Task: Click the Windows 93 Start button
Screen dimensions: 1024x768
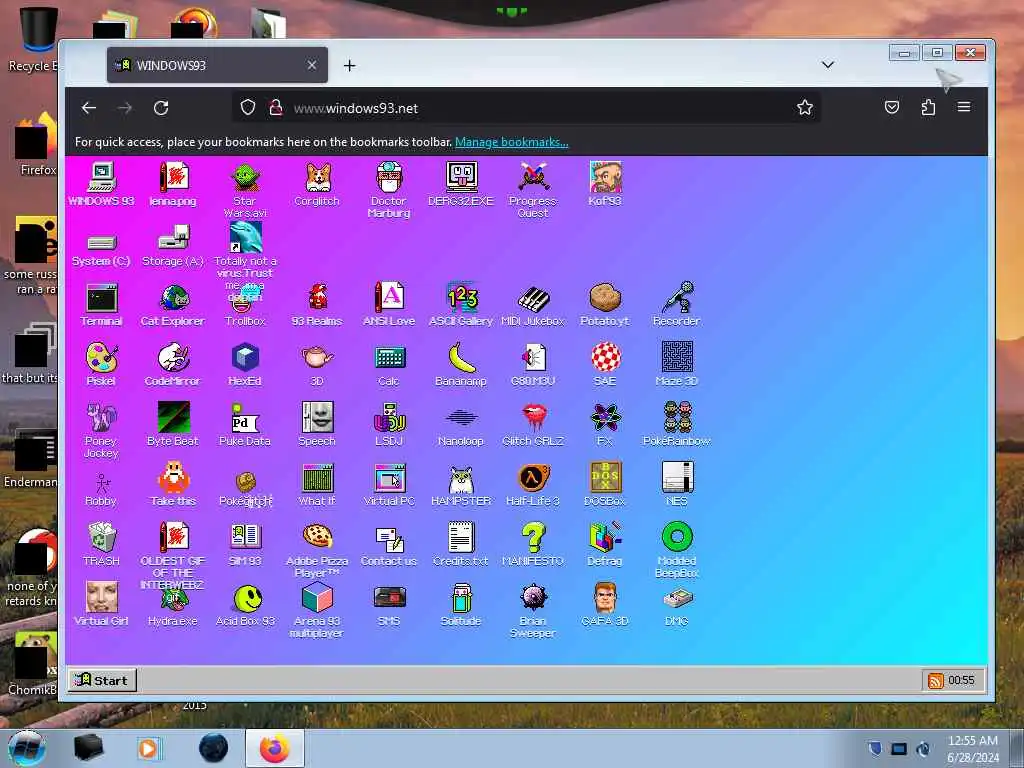Action: pos(102,680)
